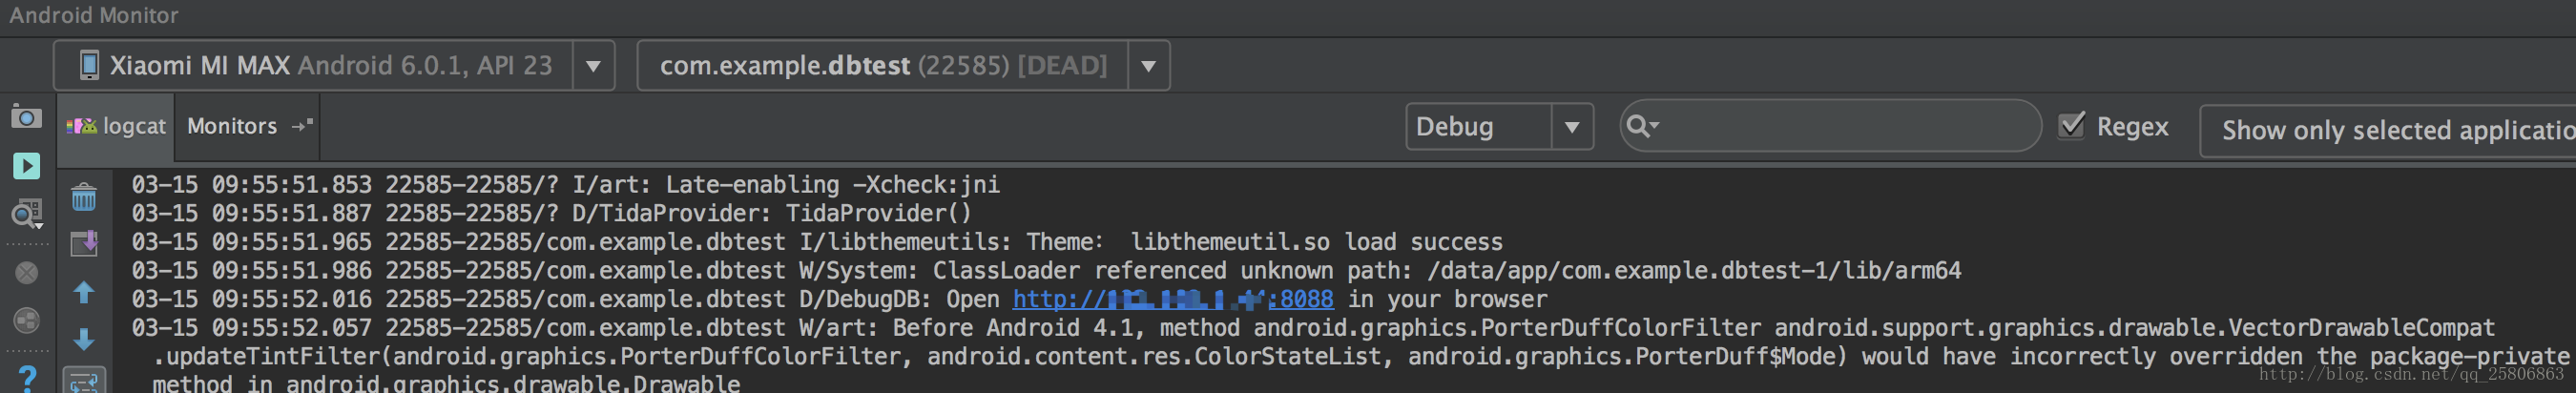Toggle the Regex checkbox
The image size is (2576, 393).
[x=2072, y=125]
